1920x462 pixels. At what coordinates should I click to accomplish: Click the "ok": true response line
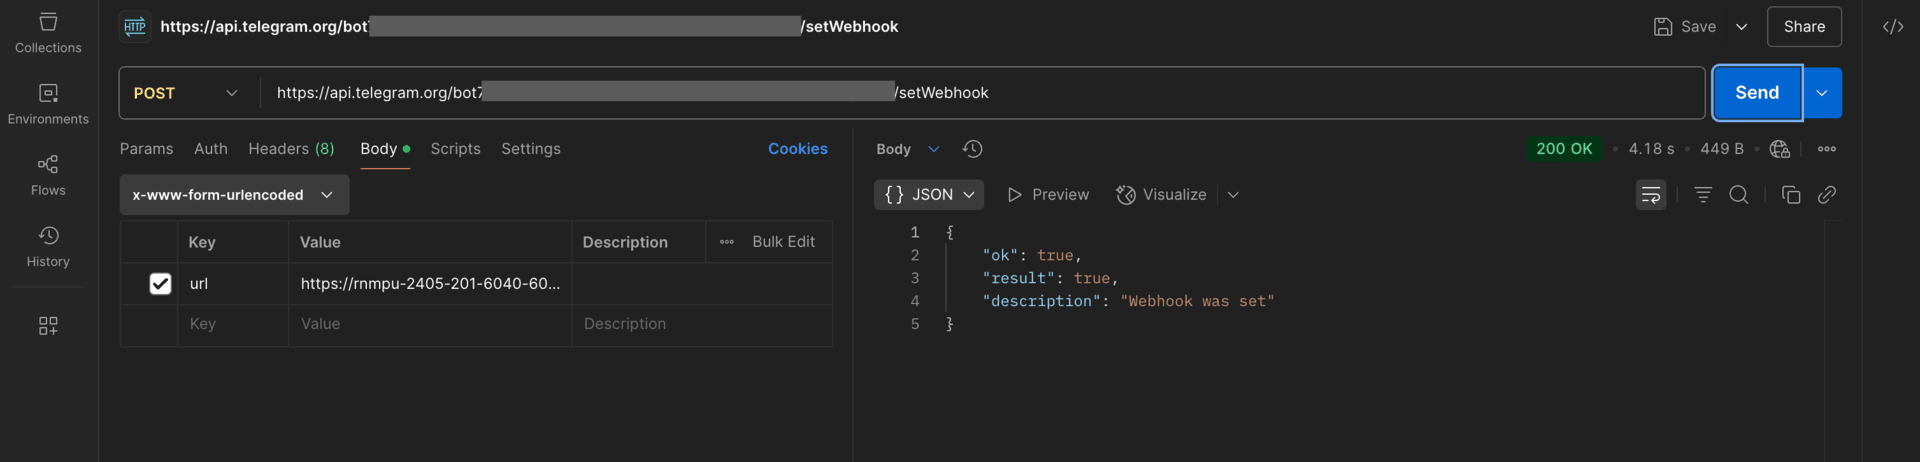(1032, 255)
